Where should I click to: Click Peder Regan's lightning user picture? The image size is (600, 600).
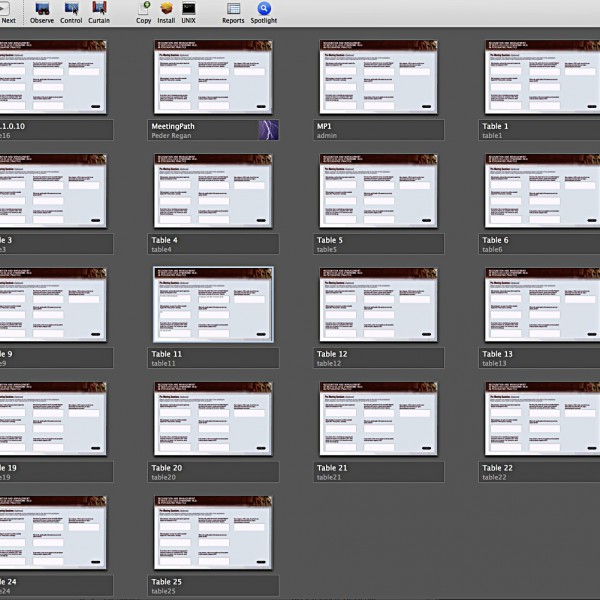(x=268, y=130)
